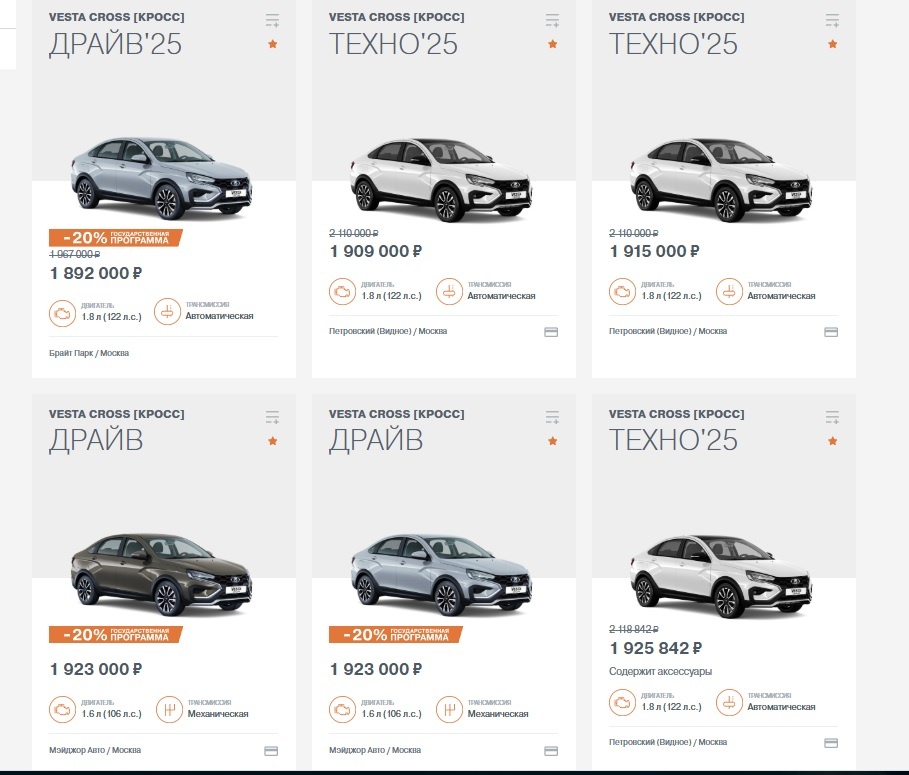Click Петровский (Видное) dealer on 1 909 000 ₽ card

pos(388,332)
